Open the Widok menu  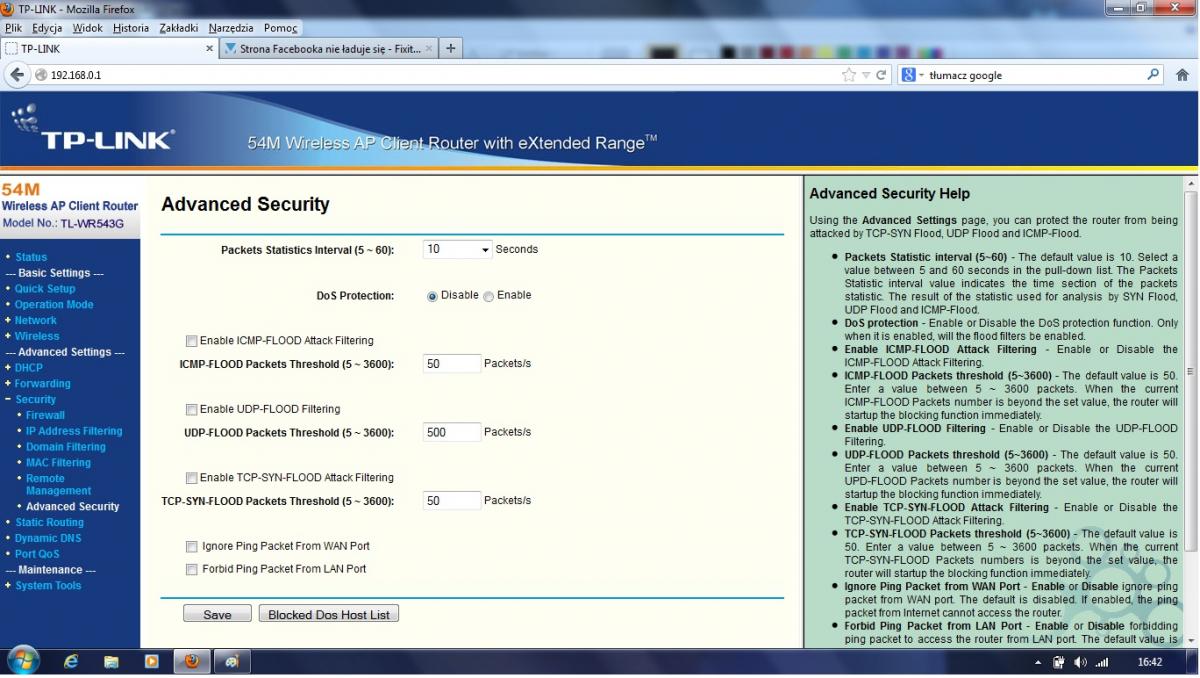[87, 28]
